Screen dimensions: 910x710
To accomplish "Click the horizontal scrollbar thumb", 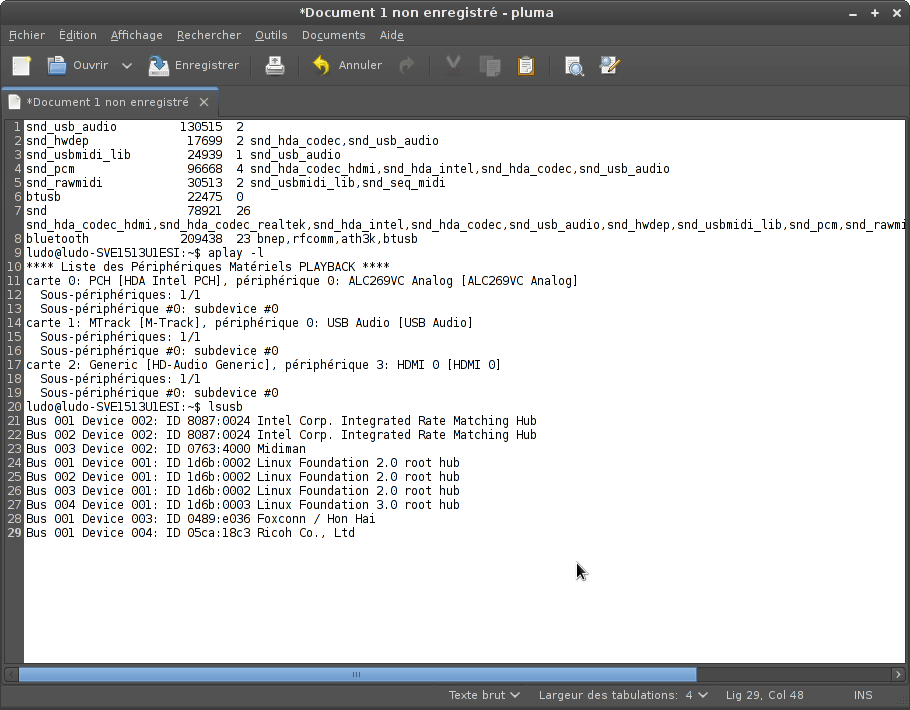I will (x=357, y=675).
